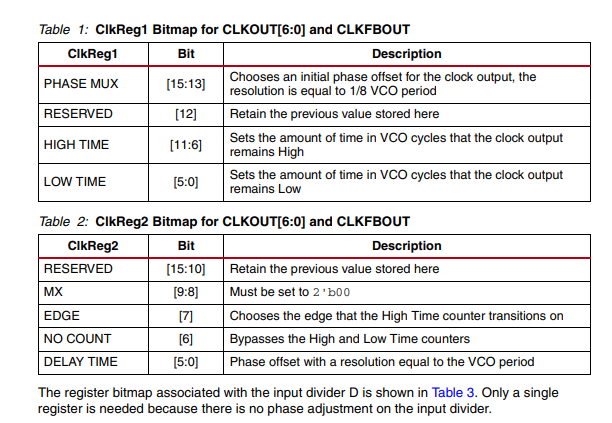This screenshot has width=612, height=423.
Task: Click the Bit header in Table 2
Action: point(186,246)
